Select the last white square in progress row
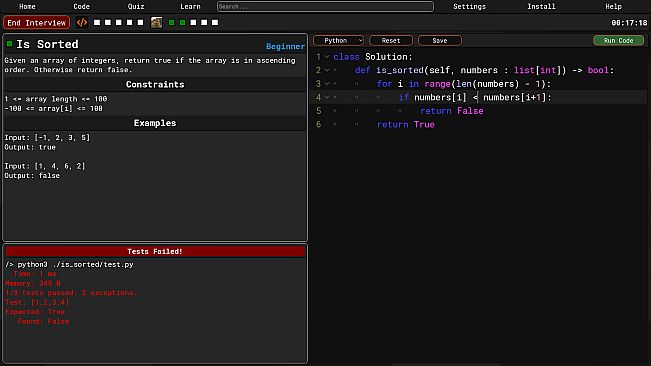The image size is (651, 366). (x=215, y=22)
